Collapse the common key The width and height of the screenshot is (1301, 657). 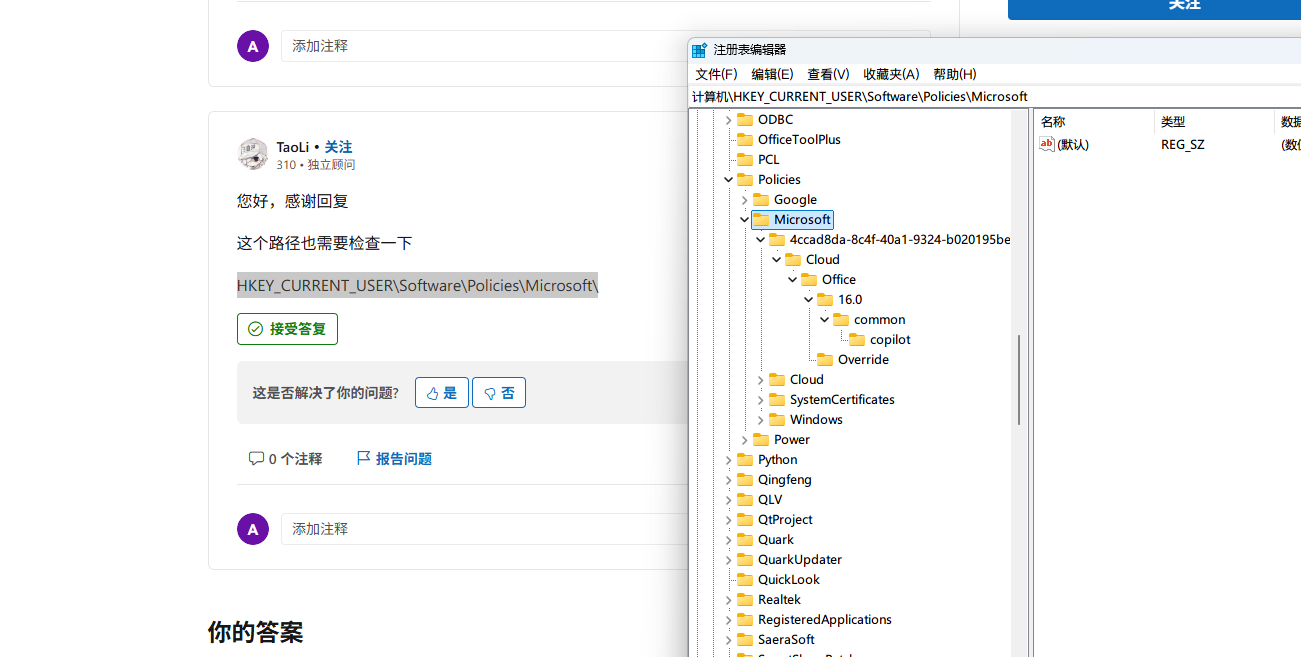pos(824,320)
